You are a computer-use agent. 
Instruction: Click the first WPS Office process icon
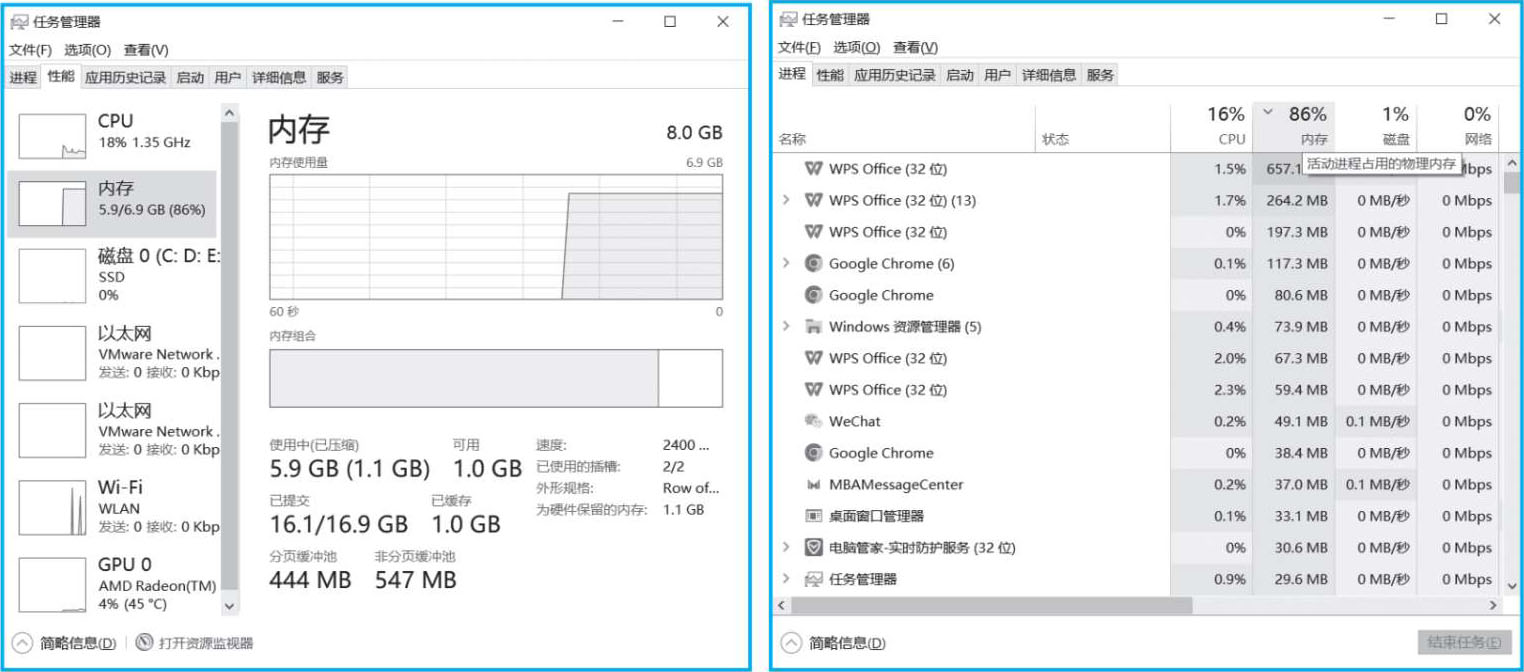pyautogui.click(x=814, y=169)
